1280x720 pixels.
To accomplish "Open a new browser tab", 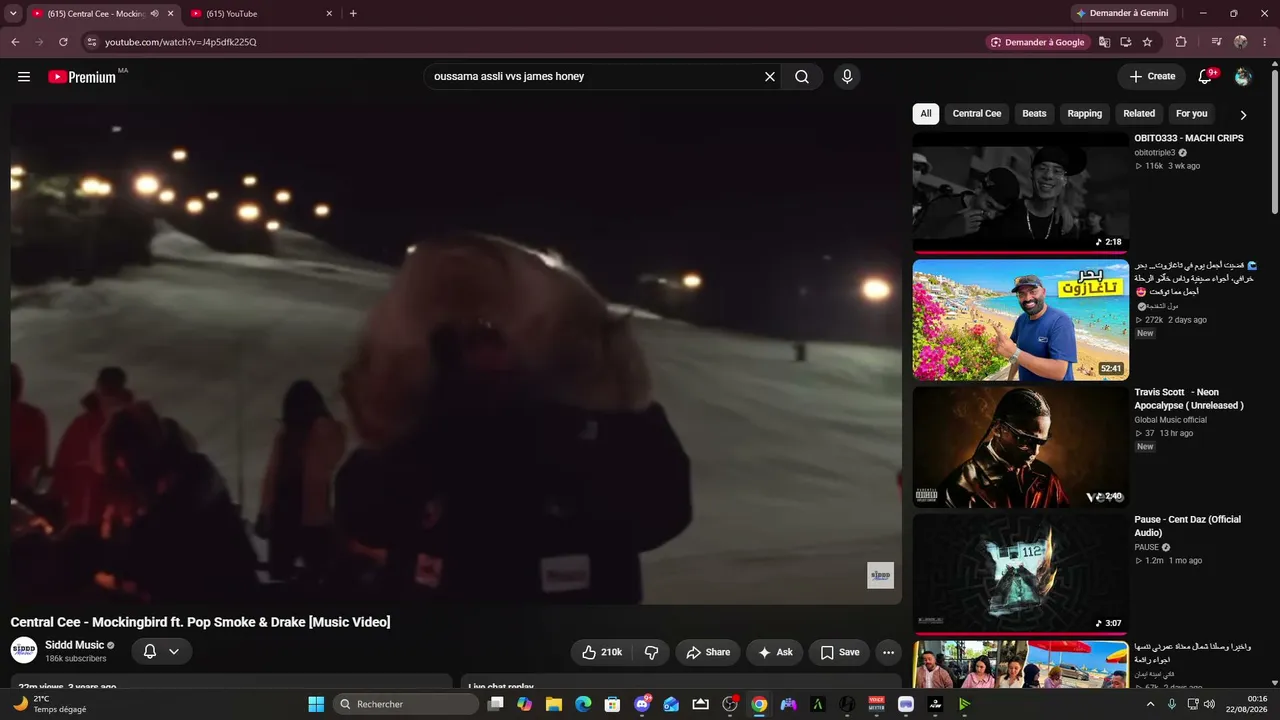I will click(x=353, y=14).
